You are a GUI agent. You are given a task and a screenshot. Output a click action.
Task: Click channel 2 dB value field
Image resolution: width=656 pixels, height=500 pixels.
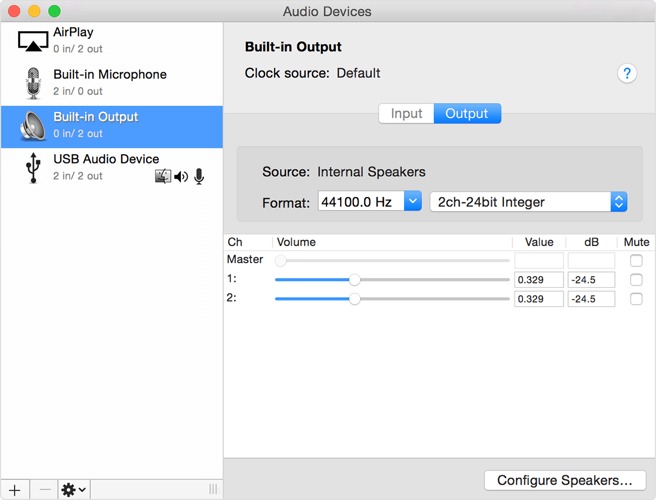590,299
